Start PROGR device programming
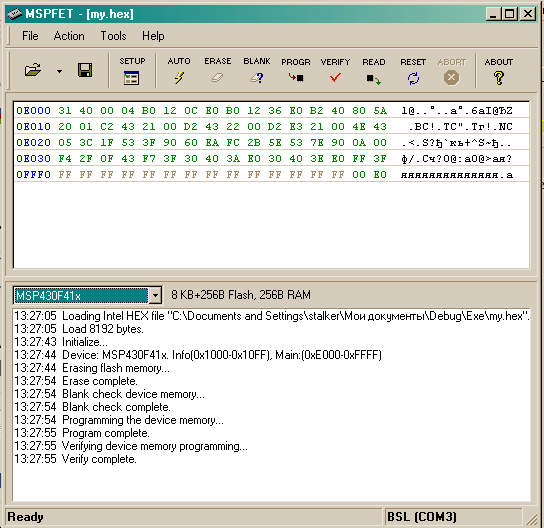This screenshot has height=528, width=544. (296, 71)
